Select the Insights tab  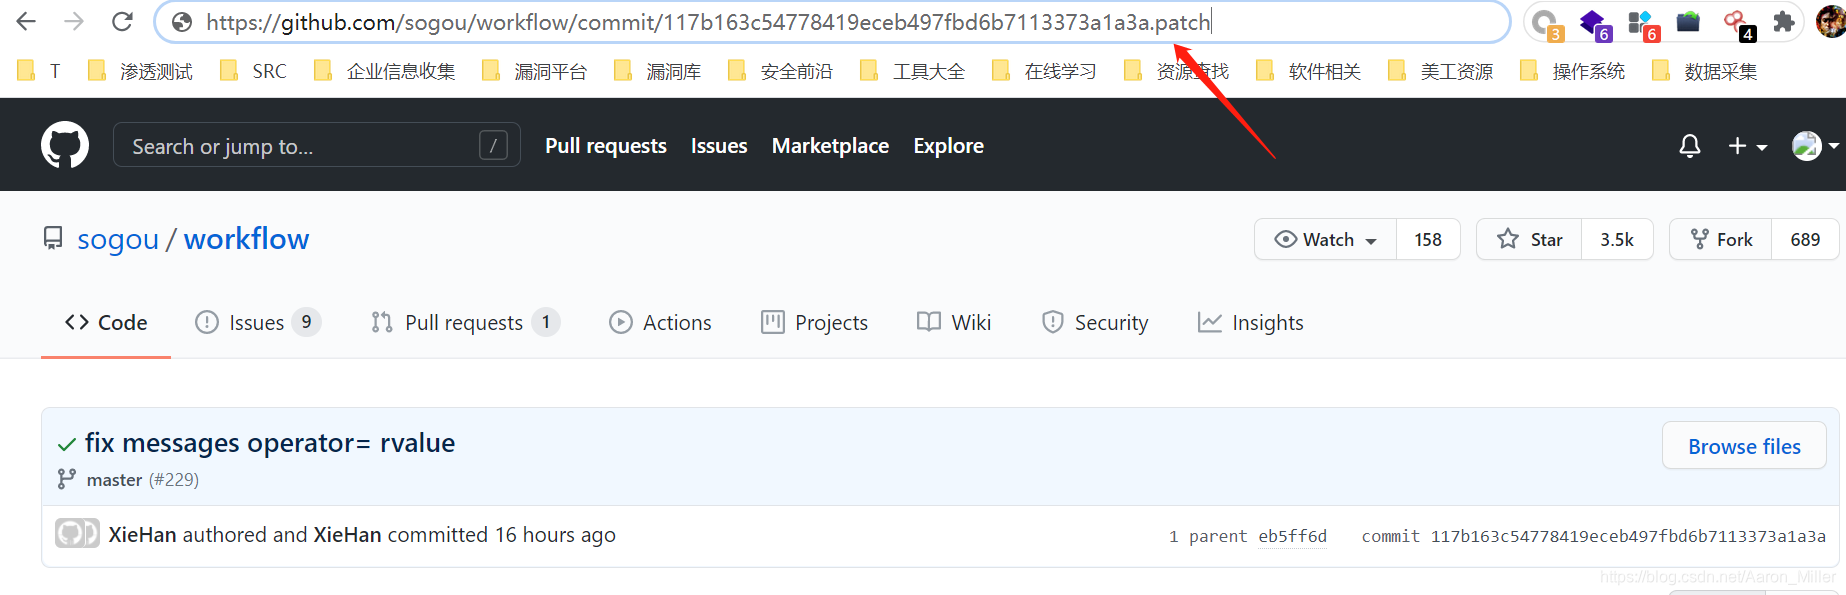[x=1250, y=322]
